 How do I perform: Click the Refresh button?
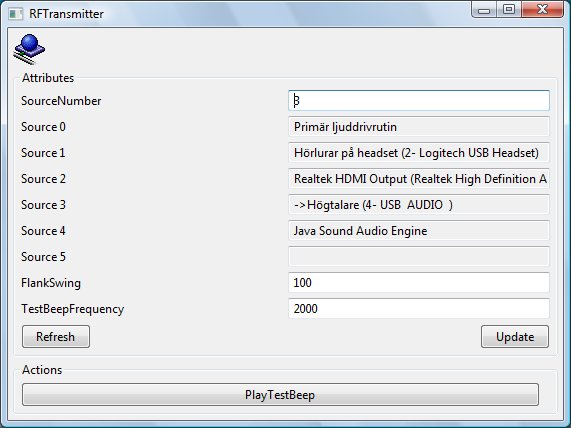point(56,337)
